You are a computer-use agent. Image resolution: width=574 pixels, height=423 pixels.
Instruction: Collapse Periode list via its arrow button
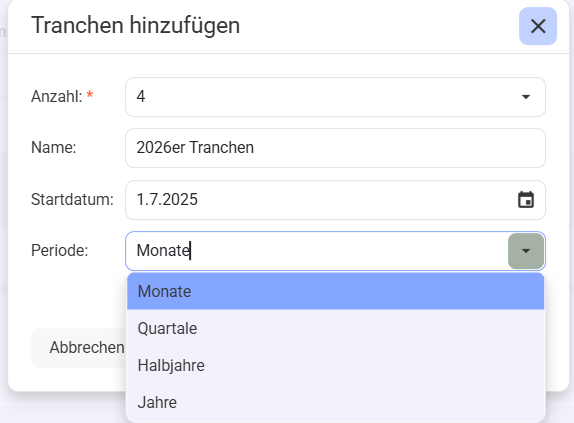click(x=526, y=251)
